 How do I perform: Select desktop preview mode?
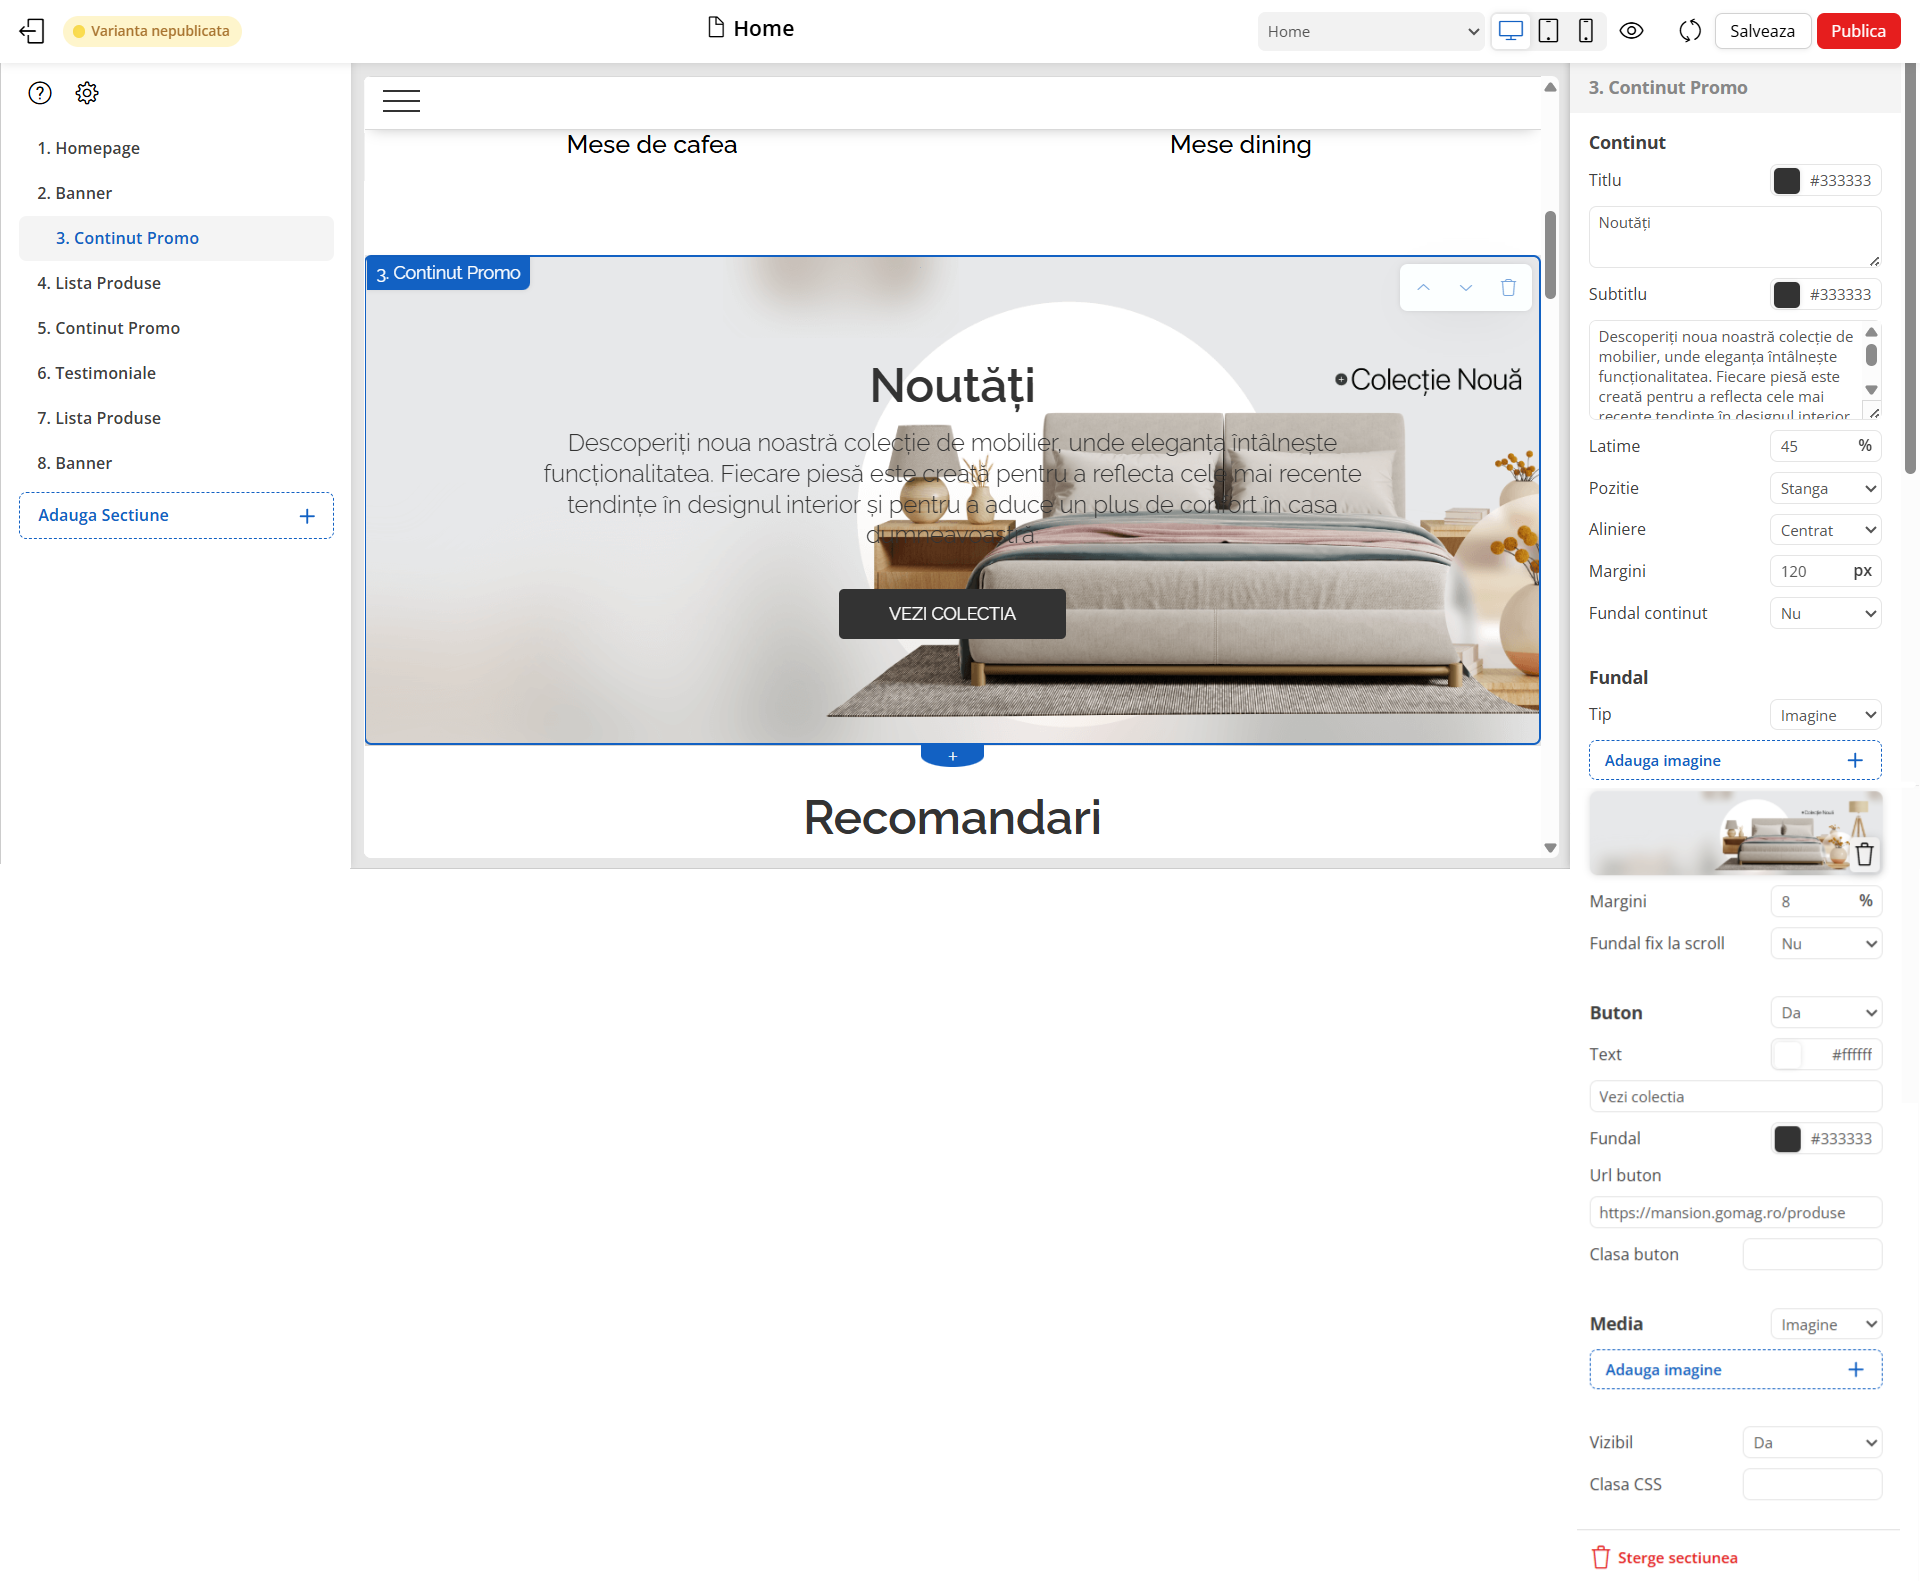coord(1510,31)
